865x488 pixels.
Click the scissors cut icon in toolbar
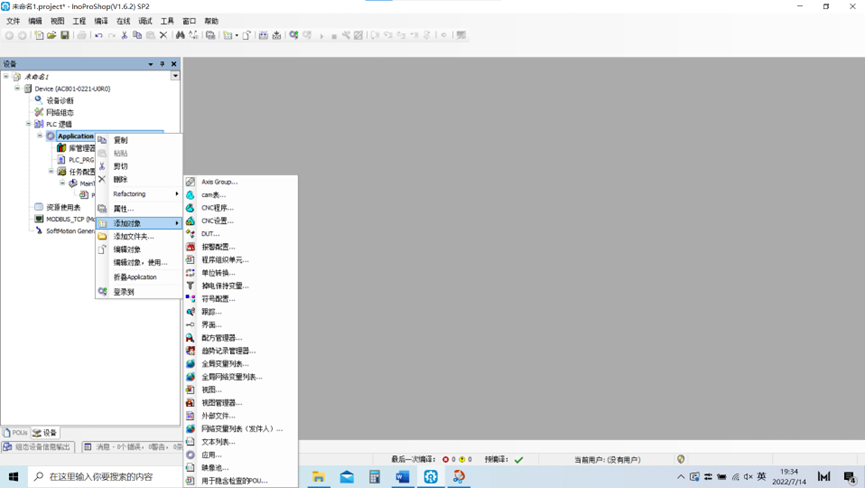point(125,35)
